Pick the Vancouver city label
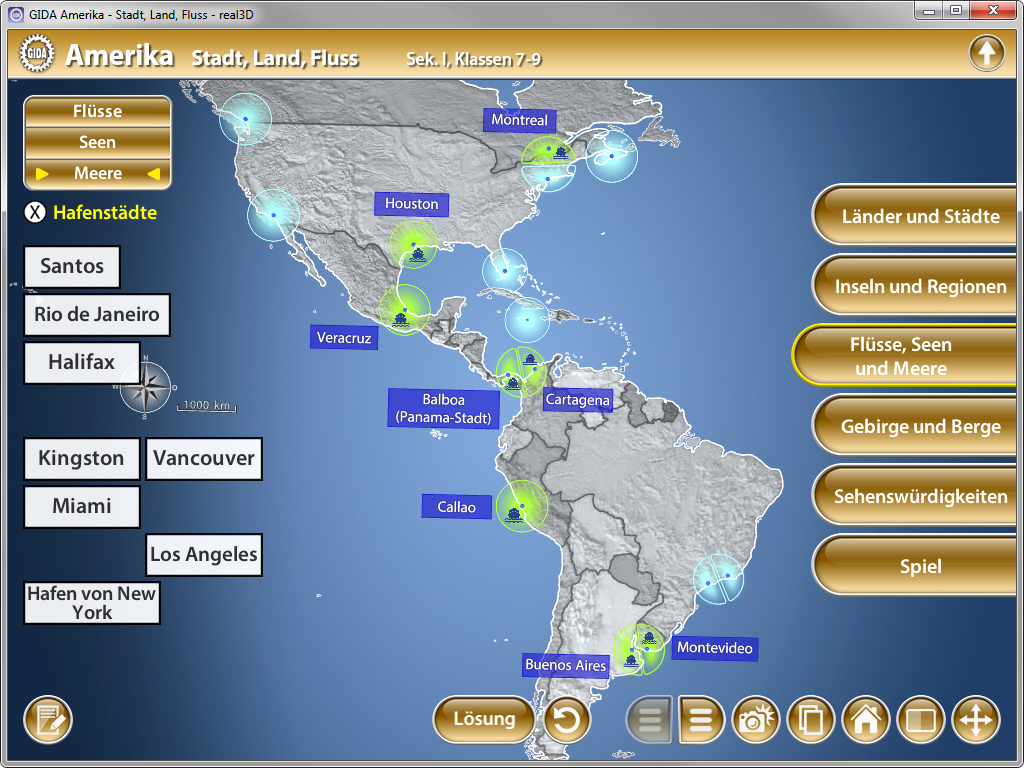1024x768 pixels. pyautogui.click(x=204, y=459)
